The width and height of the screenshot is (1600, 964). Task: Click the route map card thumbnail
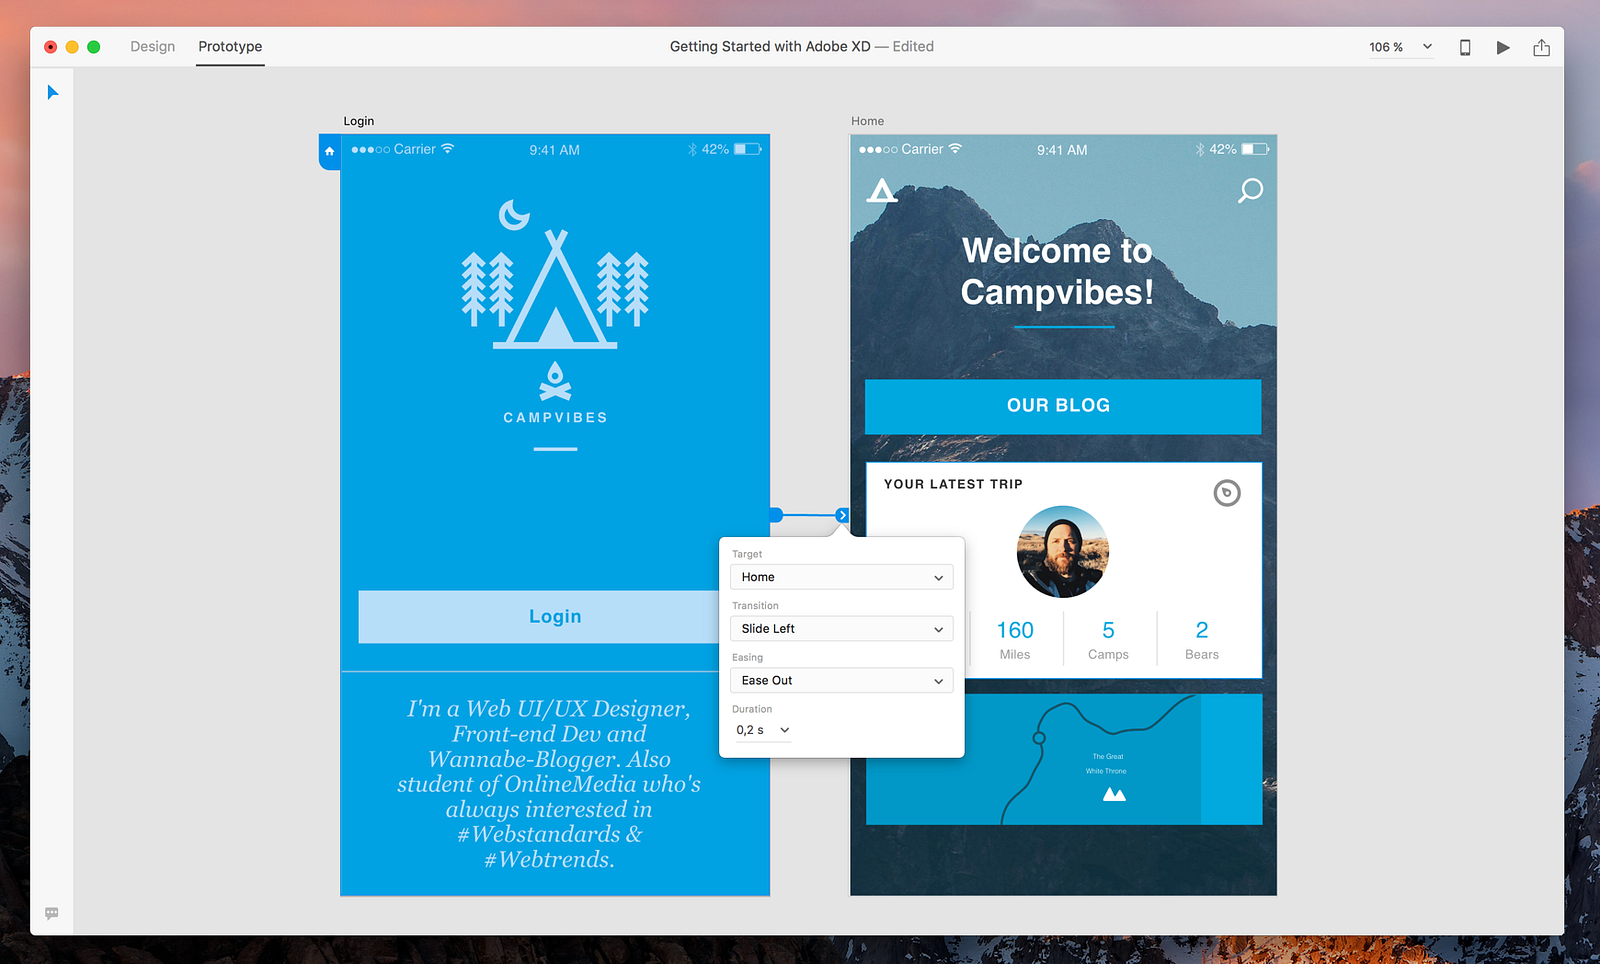tap(1063, 759)
